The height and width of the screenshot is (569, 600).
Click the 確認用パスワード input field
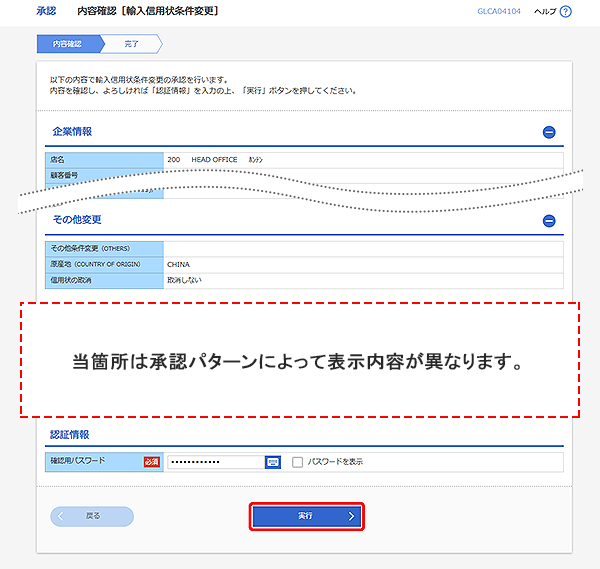click(216, 462)
